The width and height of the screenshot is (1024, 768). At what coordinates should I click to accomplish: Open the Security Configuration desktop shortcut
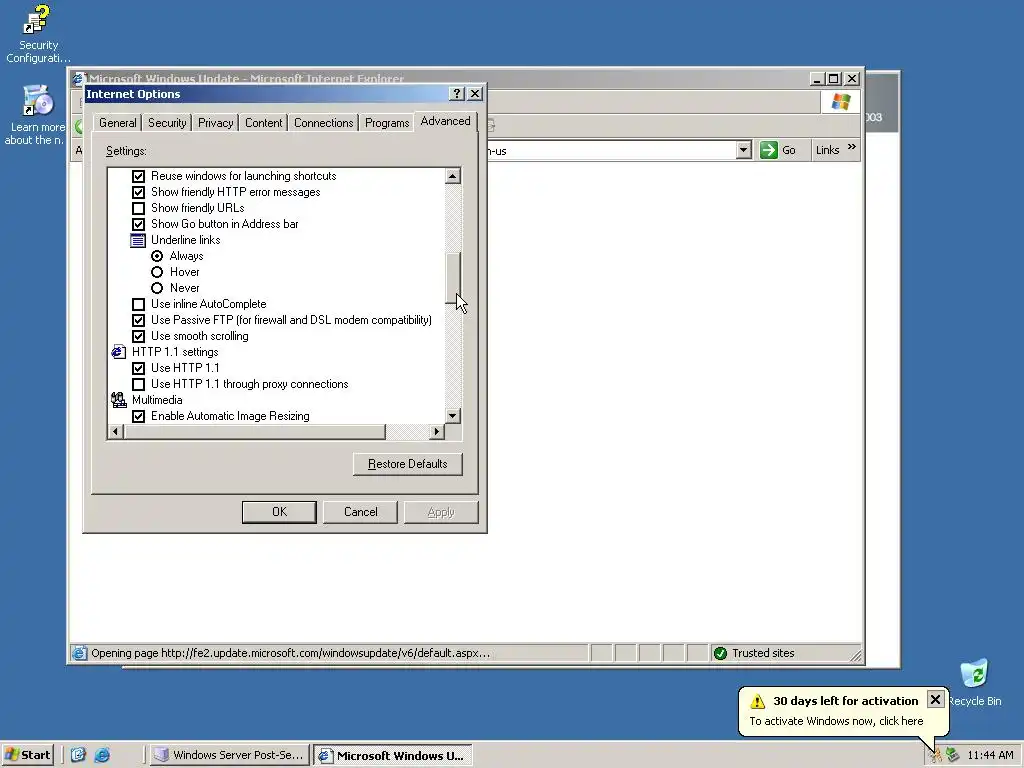click(38, 34)
